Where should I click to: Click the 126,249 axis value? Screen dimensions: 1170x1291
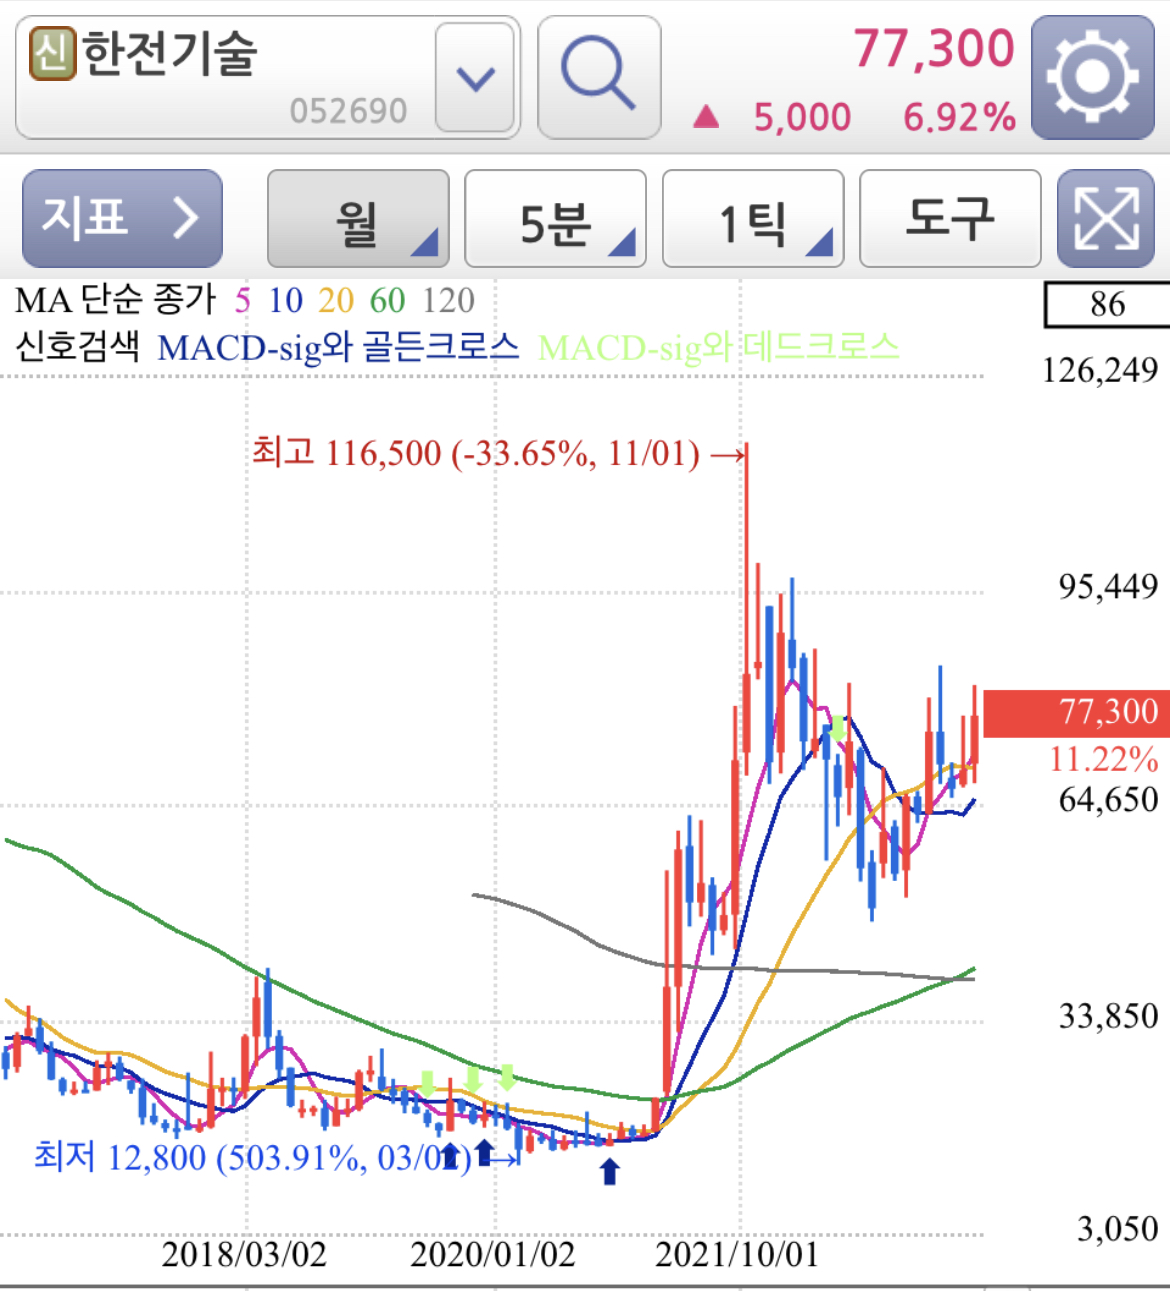(1100, 371)
